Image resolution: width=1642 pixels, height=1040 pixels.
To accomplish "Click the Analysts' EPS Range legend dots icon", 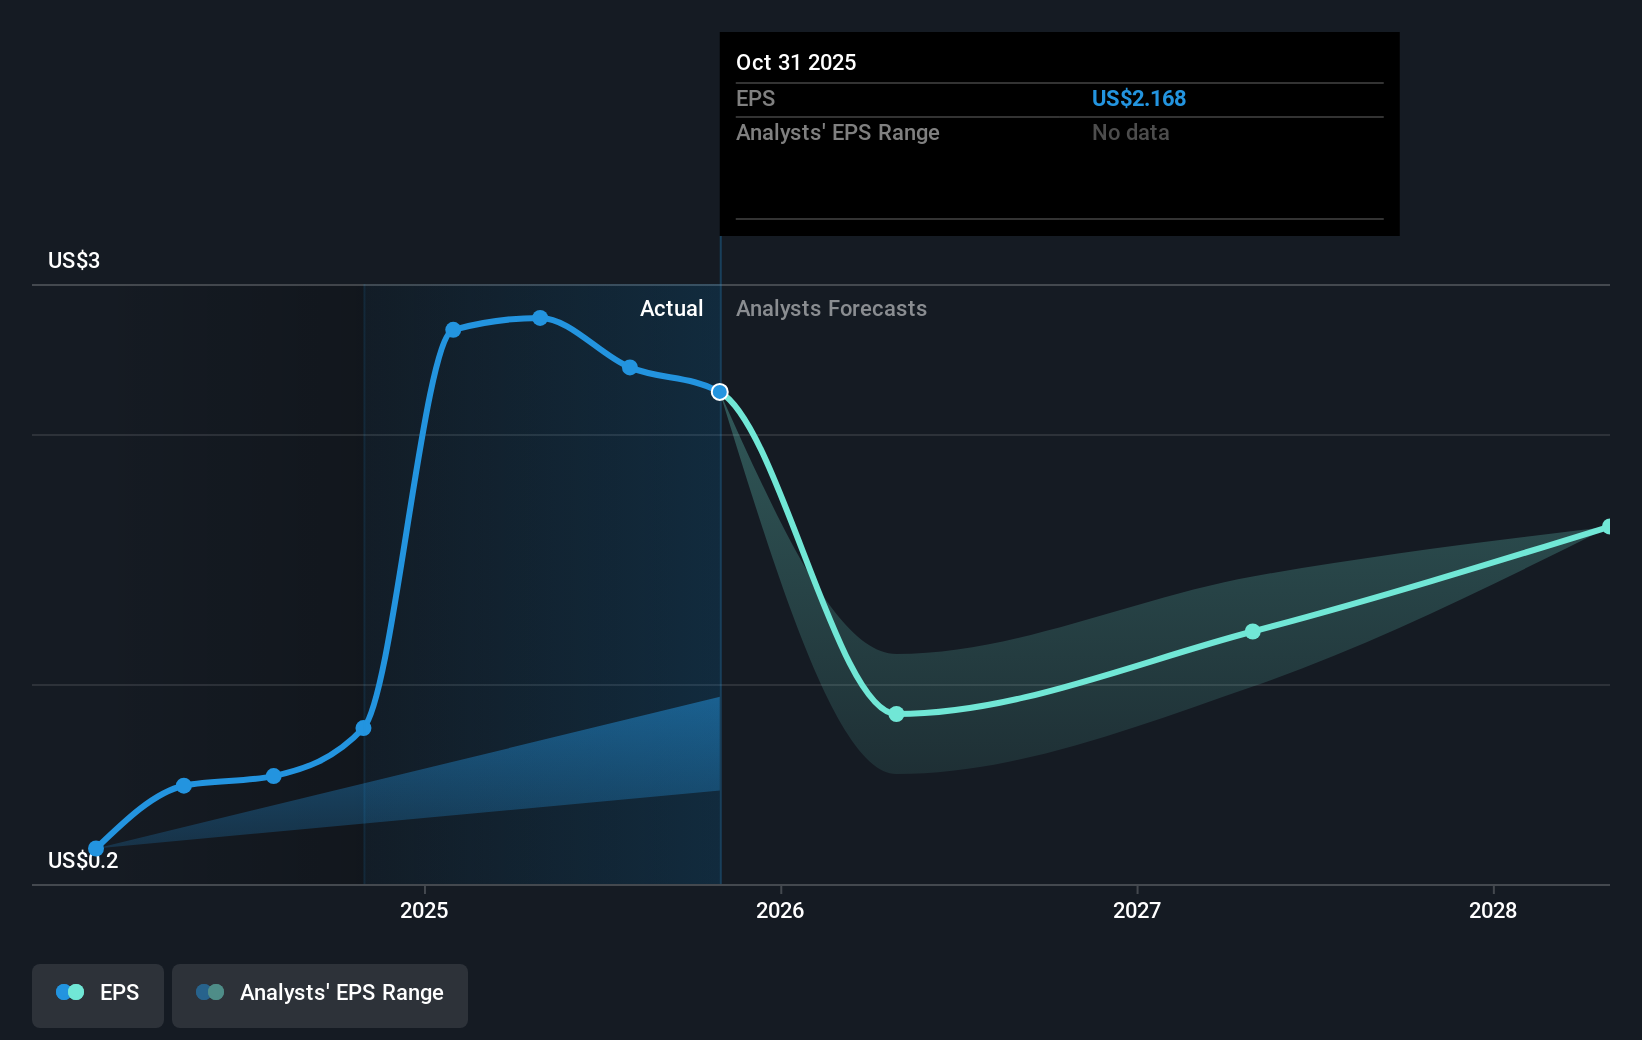I will [210, 992].
